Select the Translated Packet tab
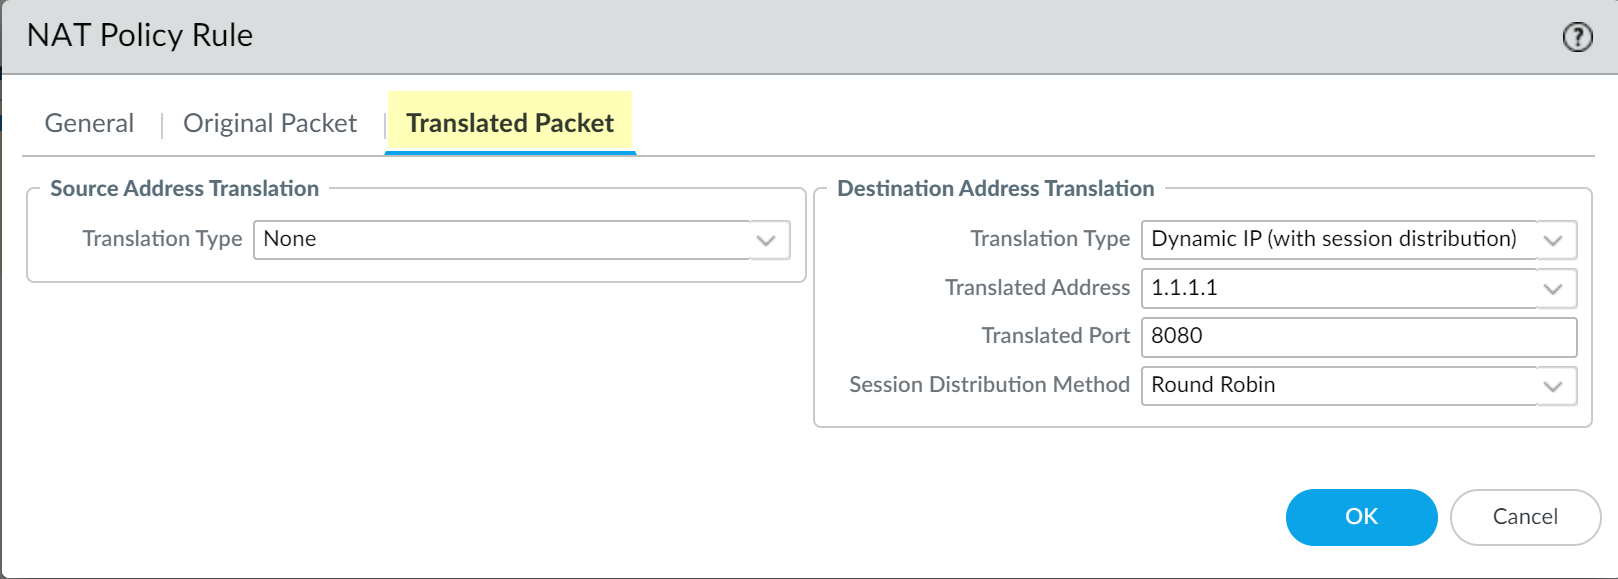Viewport: 1618px width, 579px height. pyautogui.click(x=510, y=123)
